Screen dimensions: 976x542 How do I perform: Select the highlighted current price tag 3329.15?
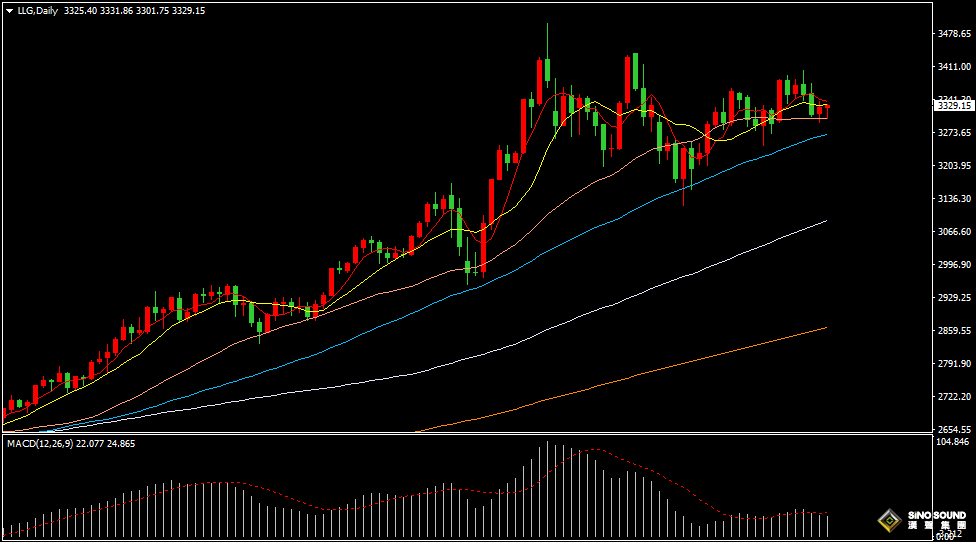click(952, 105)
